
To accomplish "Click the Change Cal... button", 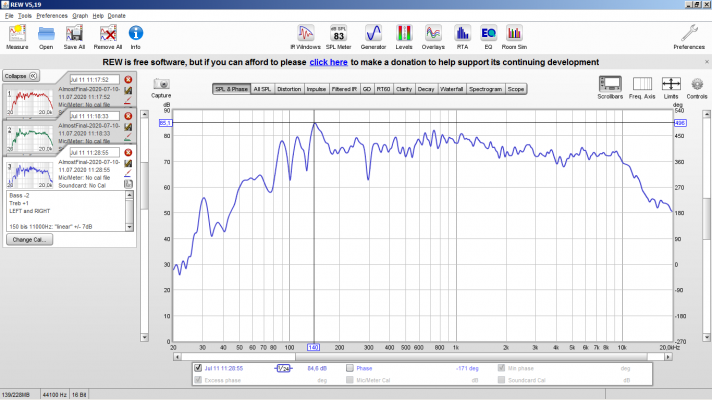I will (30, 239).
